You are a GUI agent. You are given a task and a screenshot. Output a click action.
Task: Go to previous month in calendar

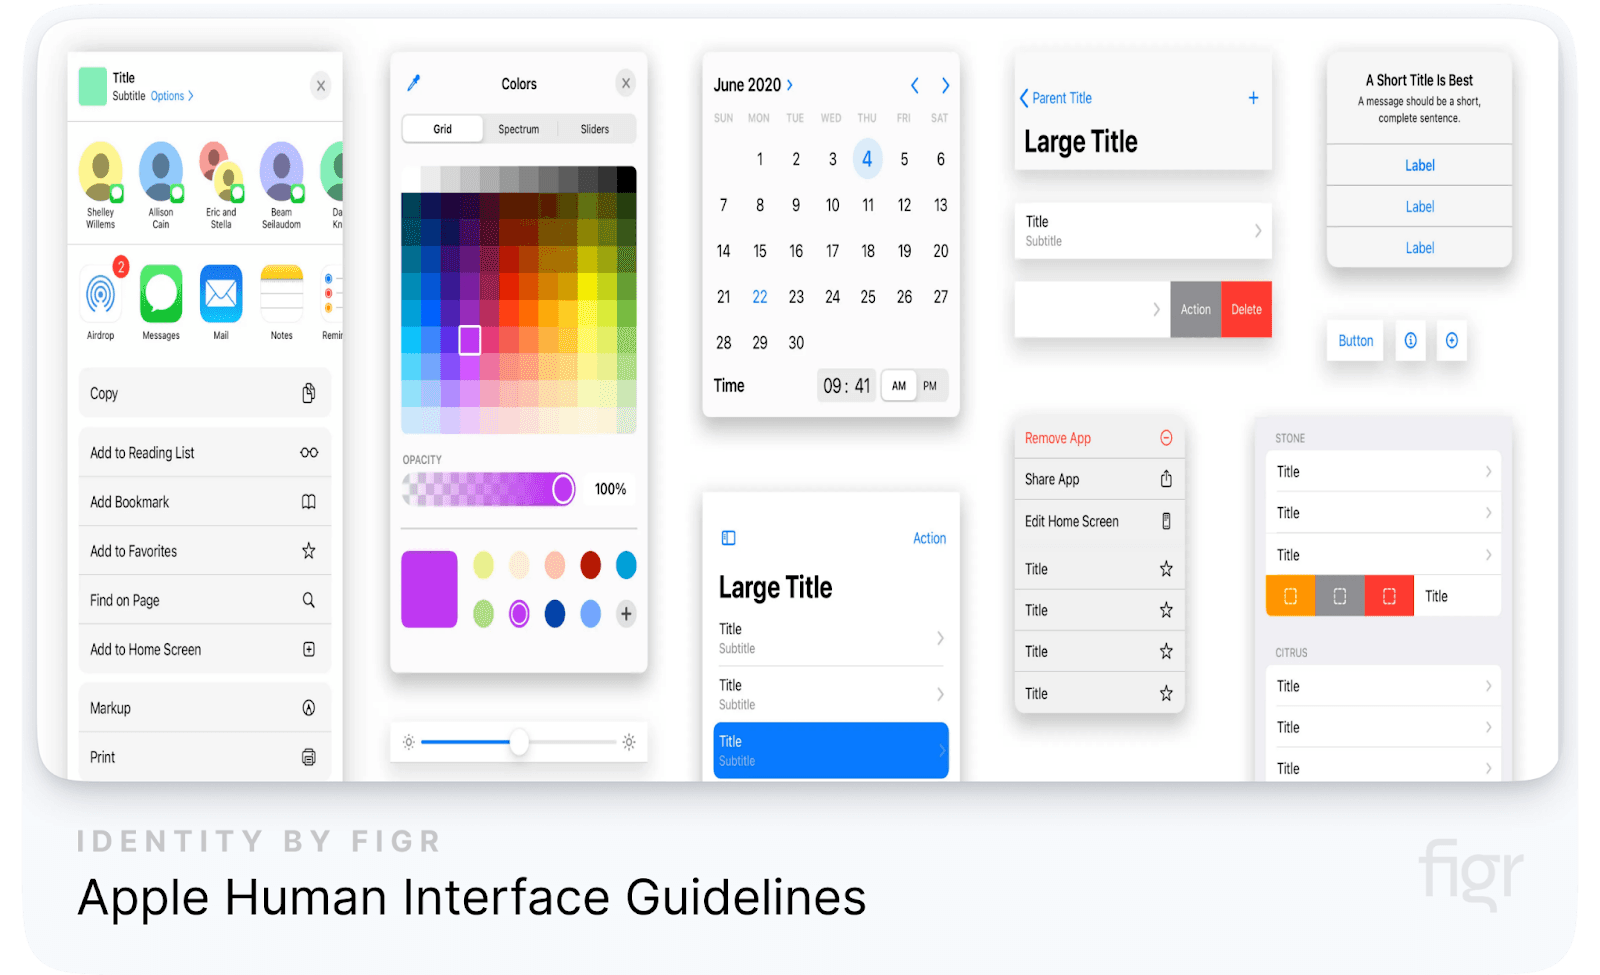914,85
